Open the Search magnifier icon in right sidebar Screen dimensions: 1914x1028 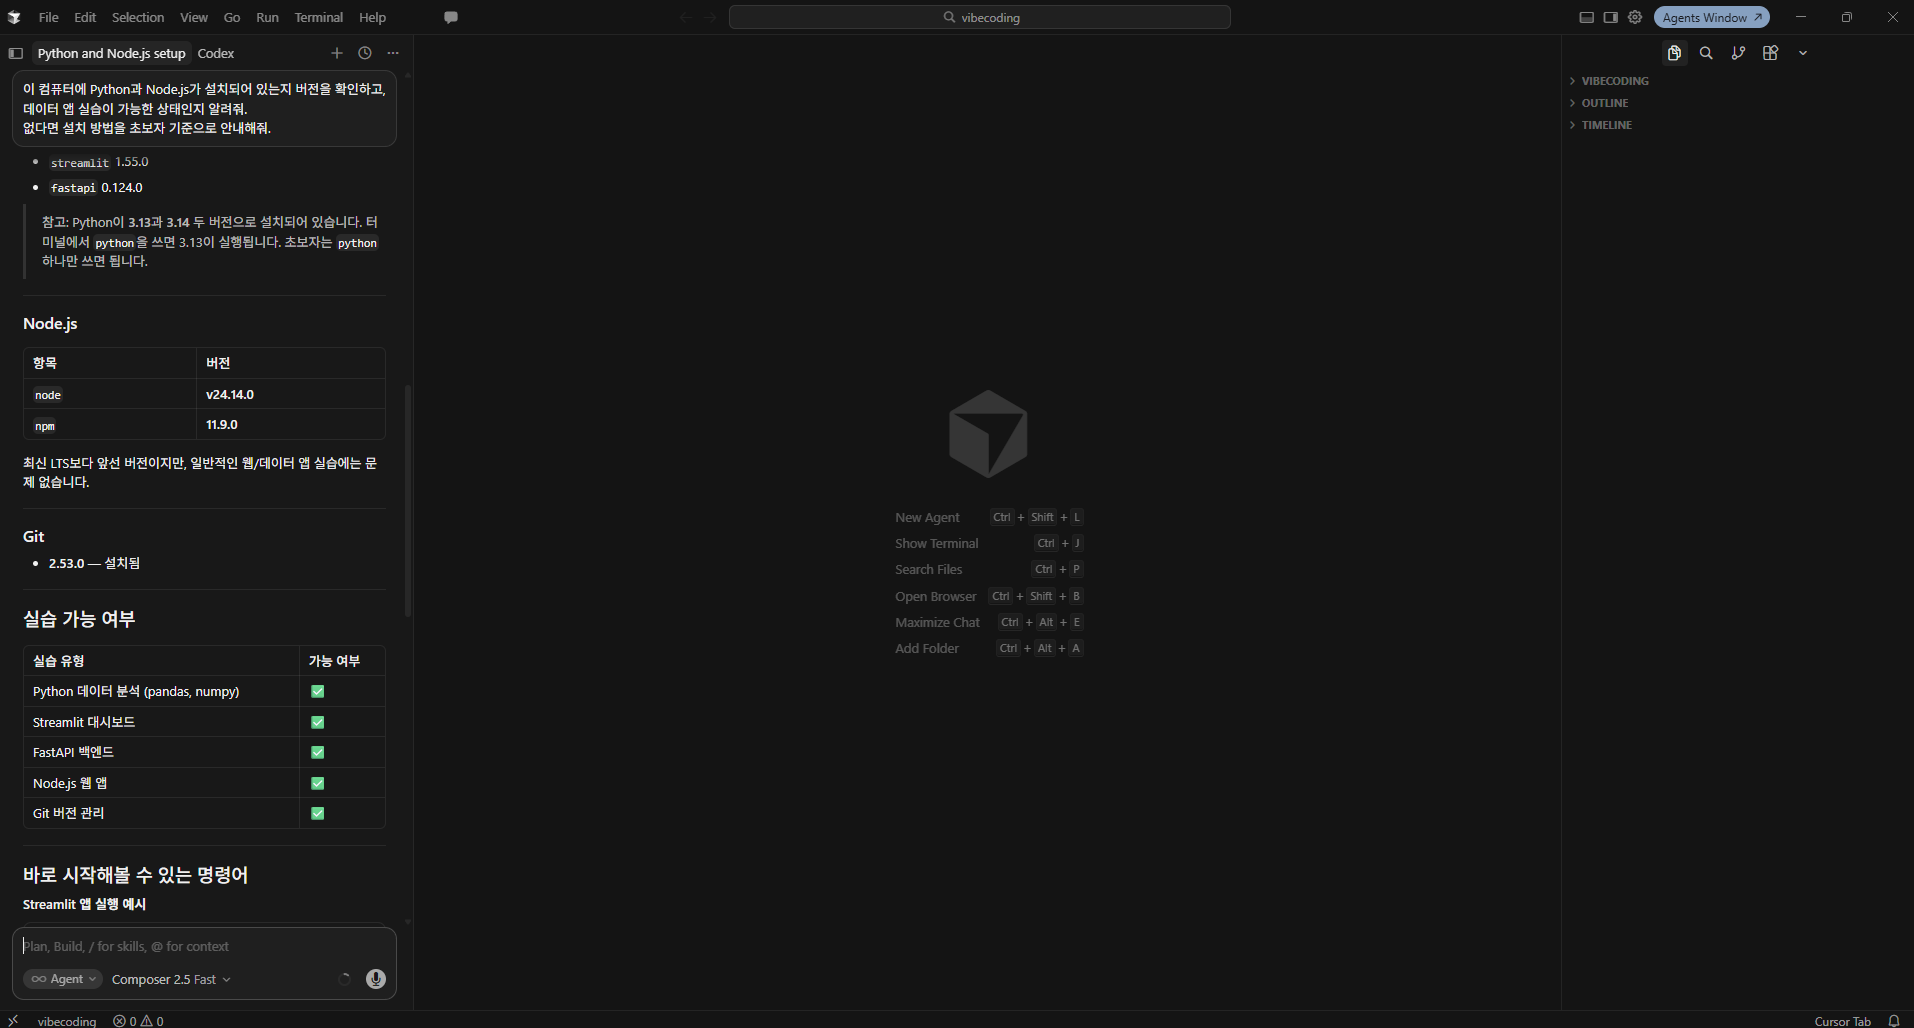point(1706,53)
